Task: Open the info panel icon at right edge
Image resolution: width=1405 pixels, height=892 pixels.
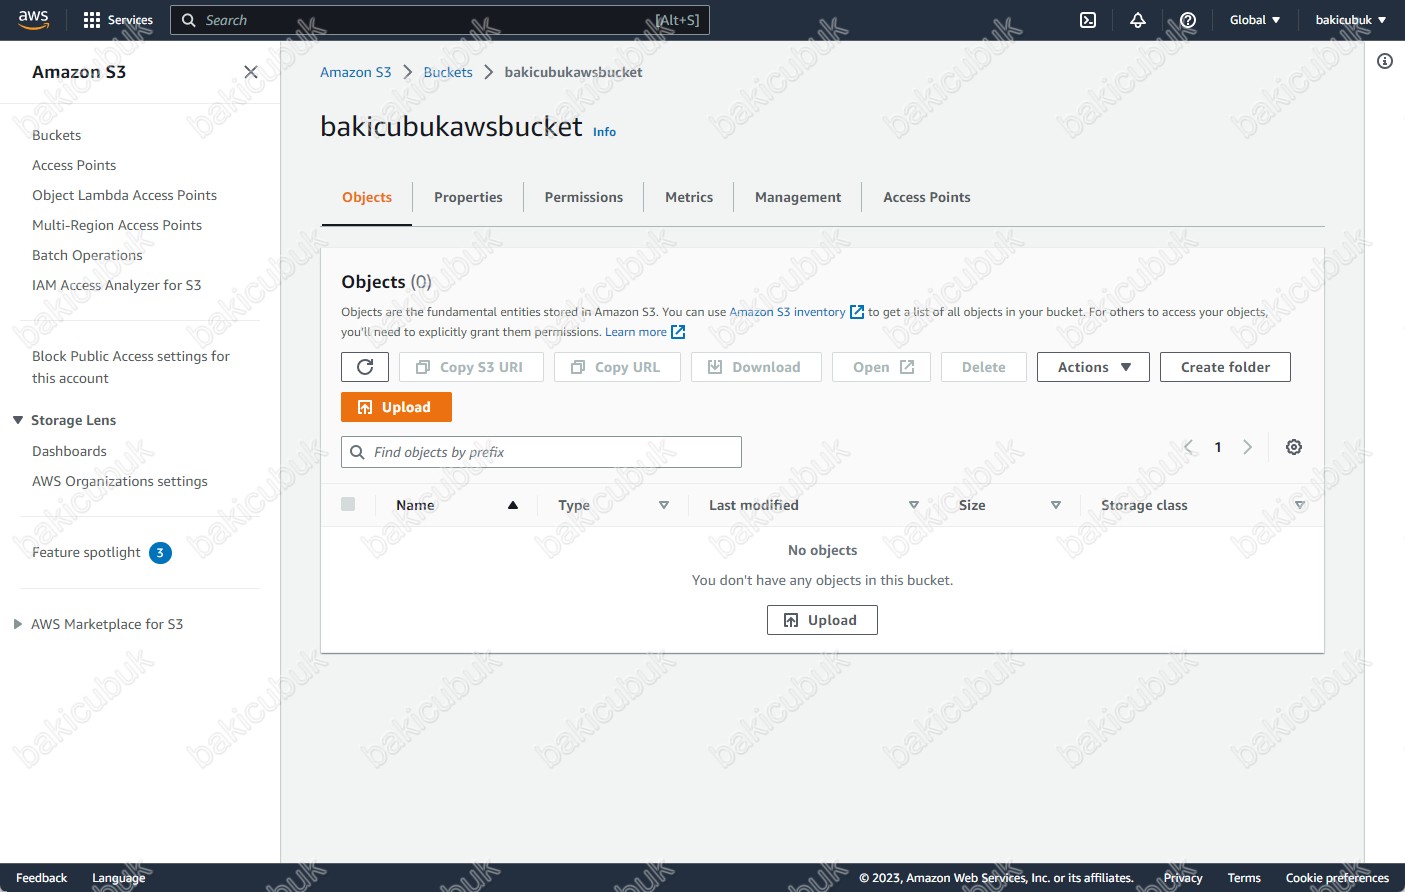Action: pos(1385,61)
